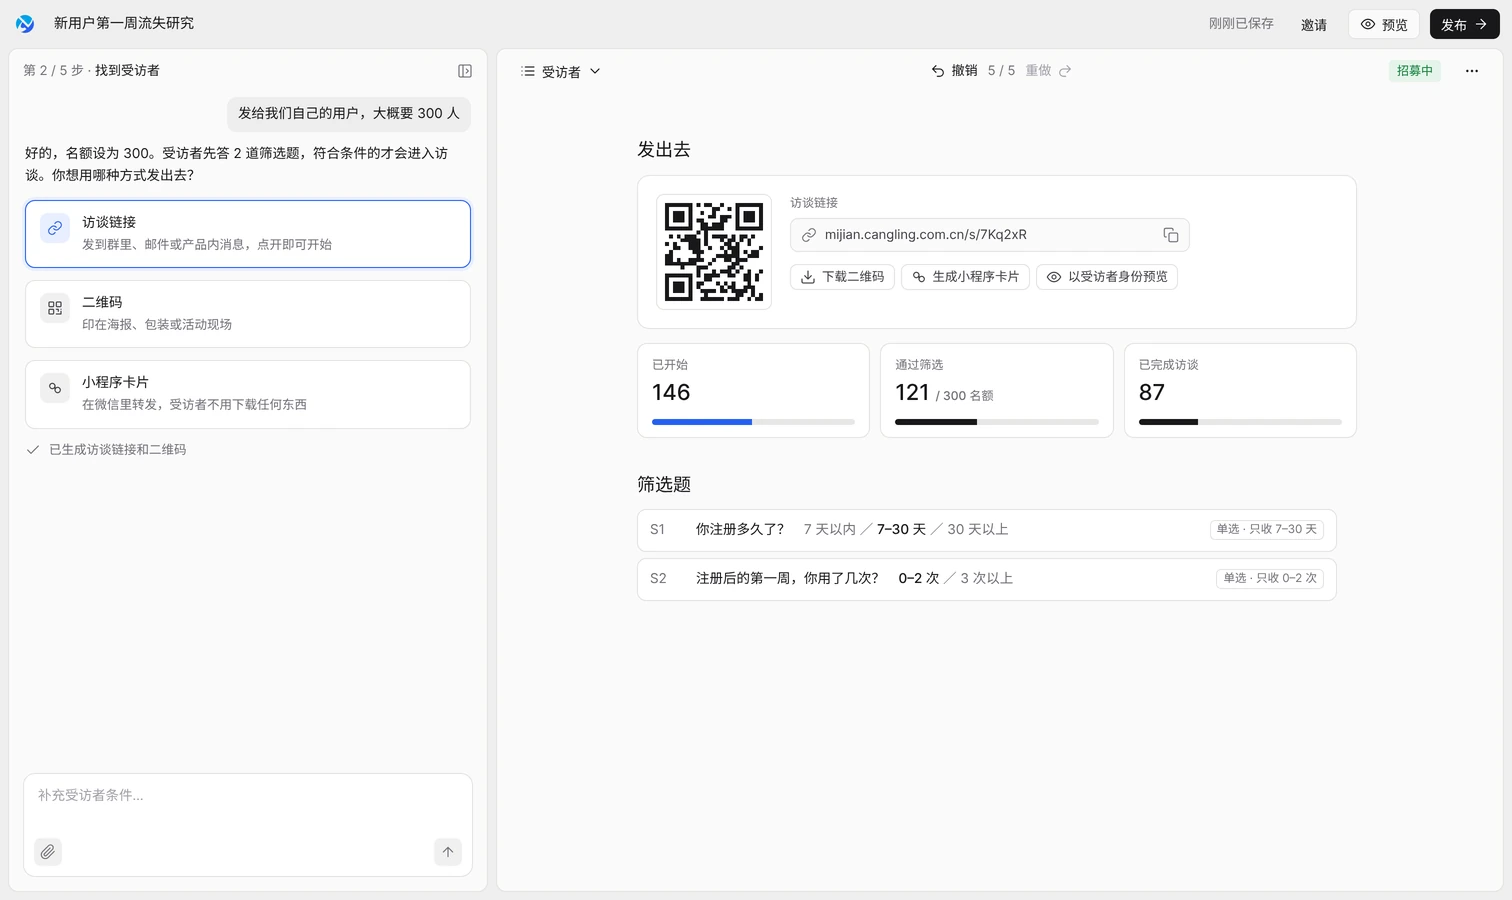Click the redo arrow icon next to 重做
1512x900 pixels.
coord(1065,71)
